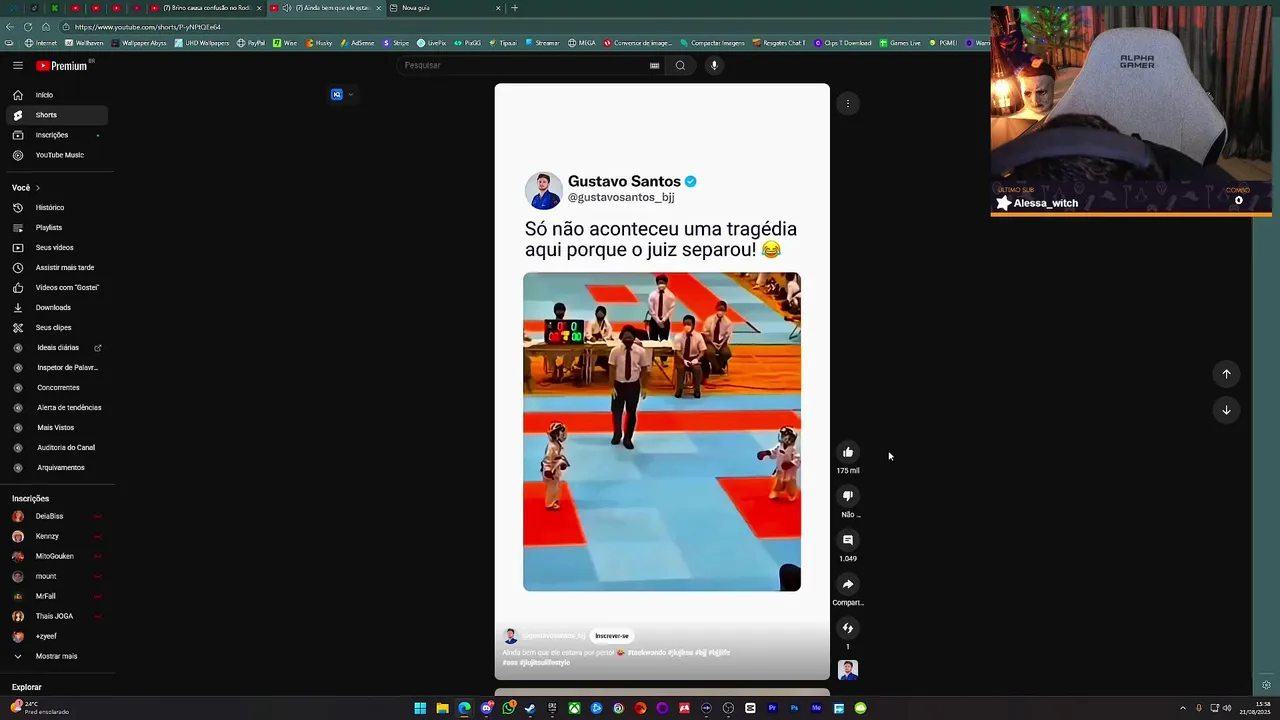Open Ideais diárias extension link
Viewport: 1280px width, 720px height.
tap(57, 348)
